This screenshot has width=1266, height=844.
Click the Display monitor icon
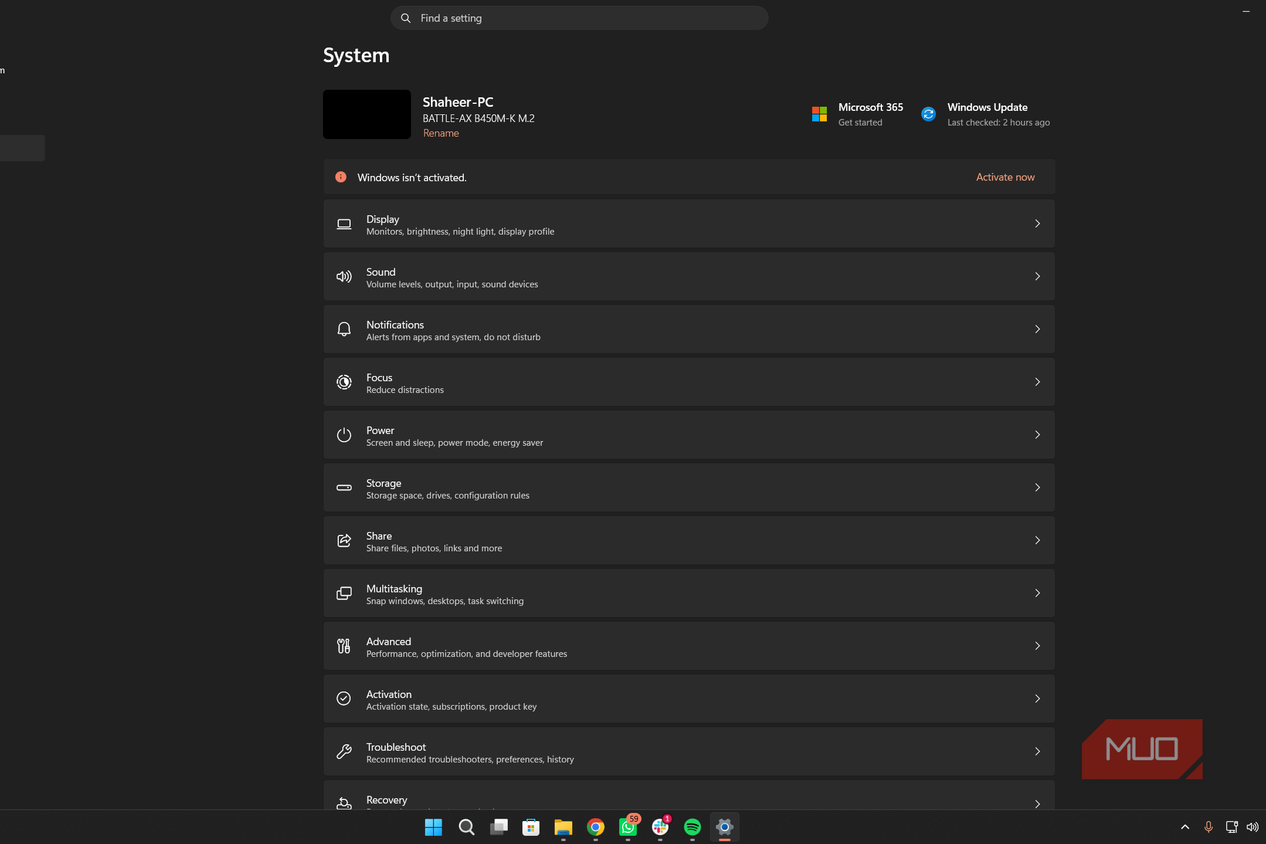coord(344,224)
